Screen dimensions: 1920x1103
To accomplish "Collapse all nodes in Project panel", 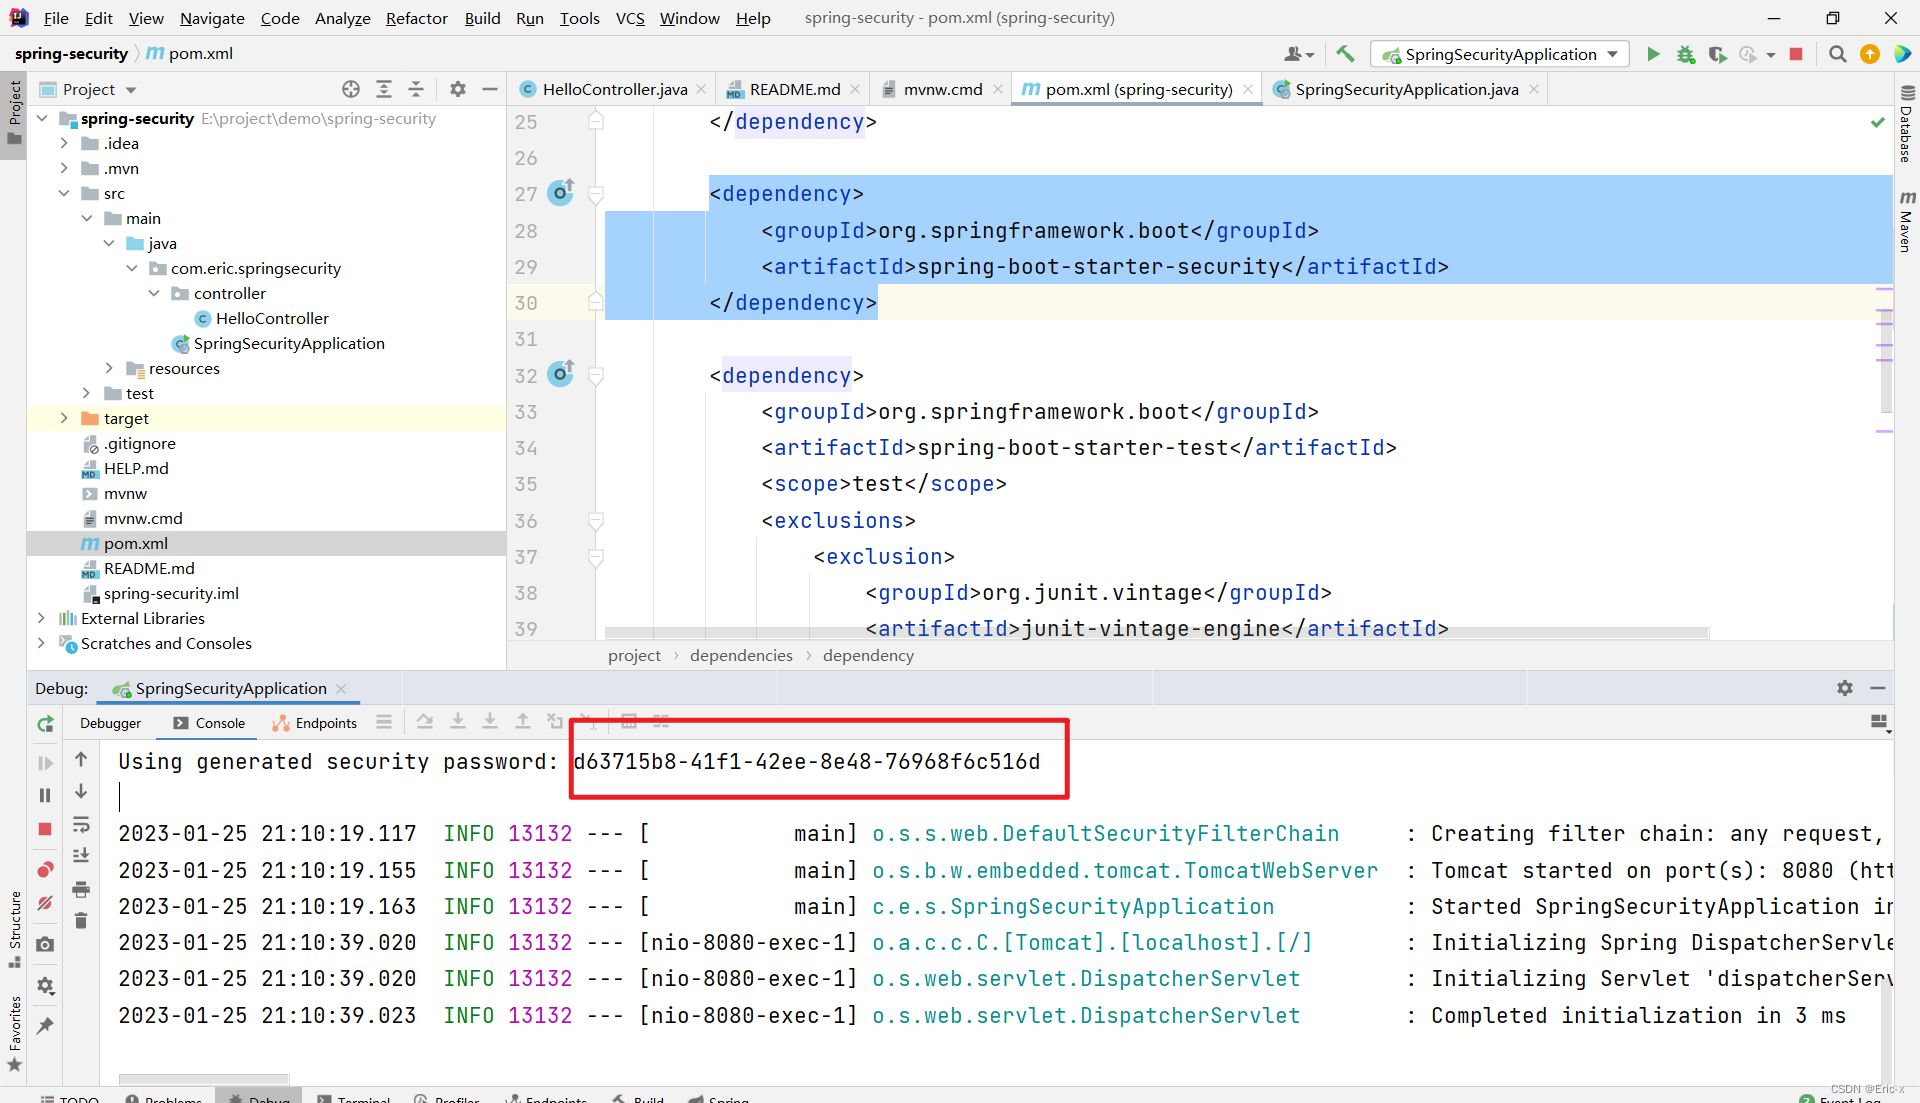I will (x=416, y=89).
